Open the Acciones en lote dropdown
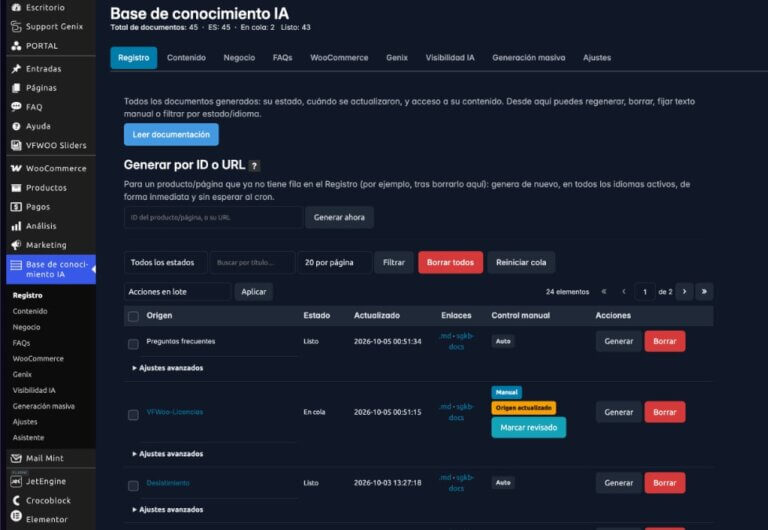768x530 pixels. tap(177, 291)
